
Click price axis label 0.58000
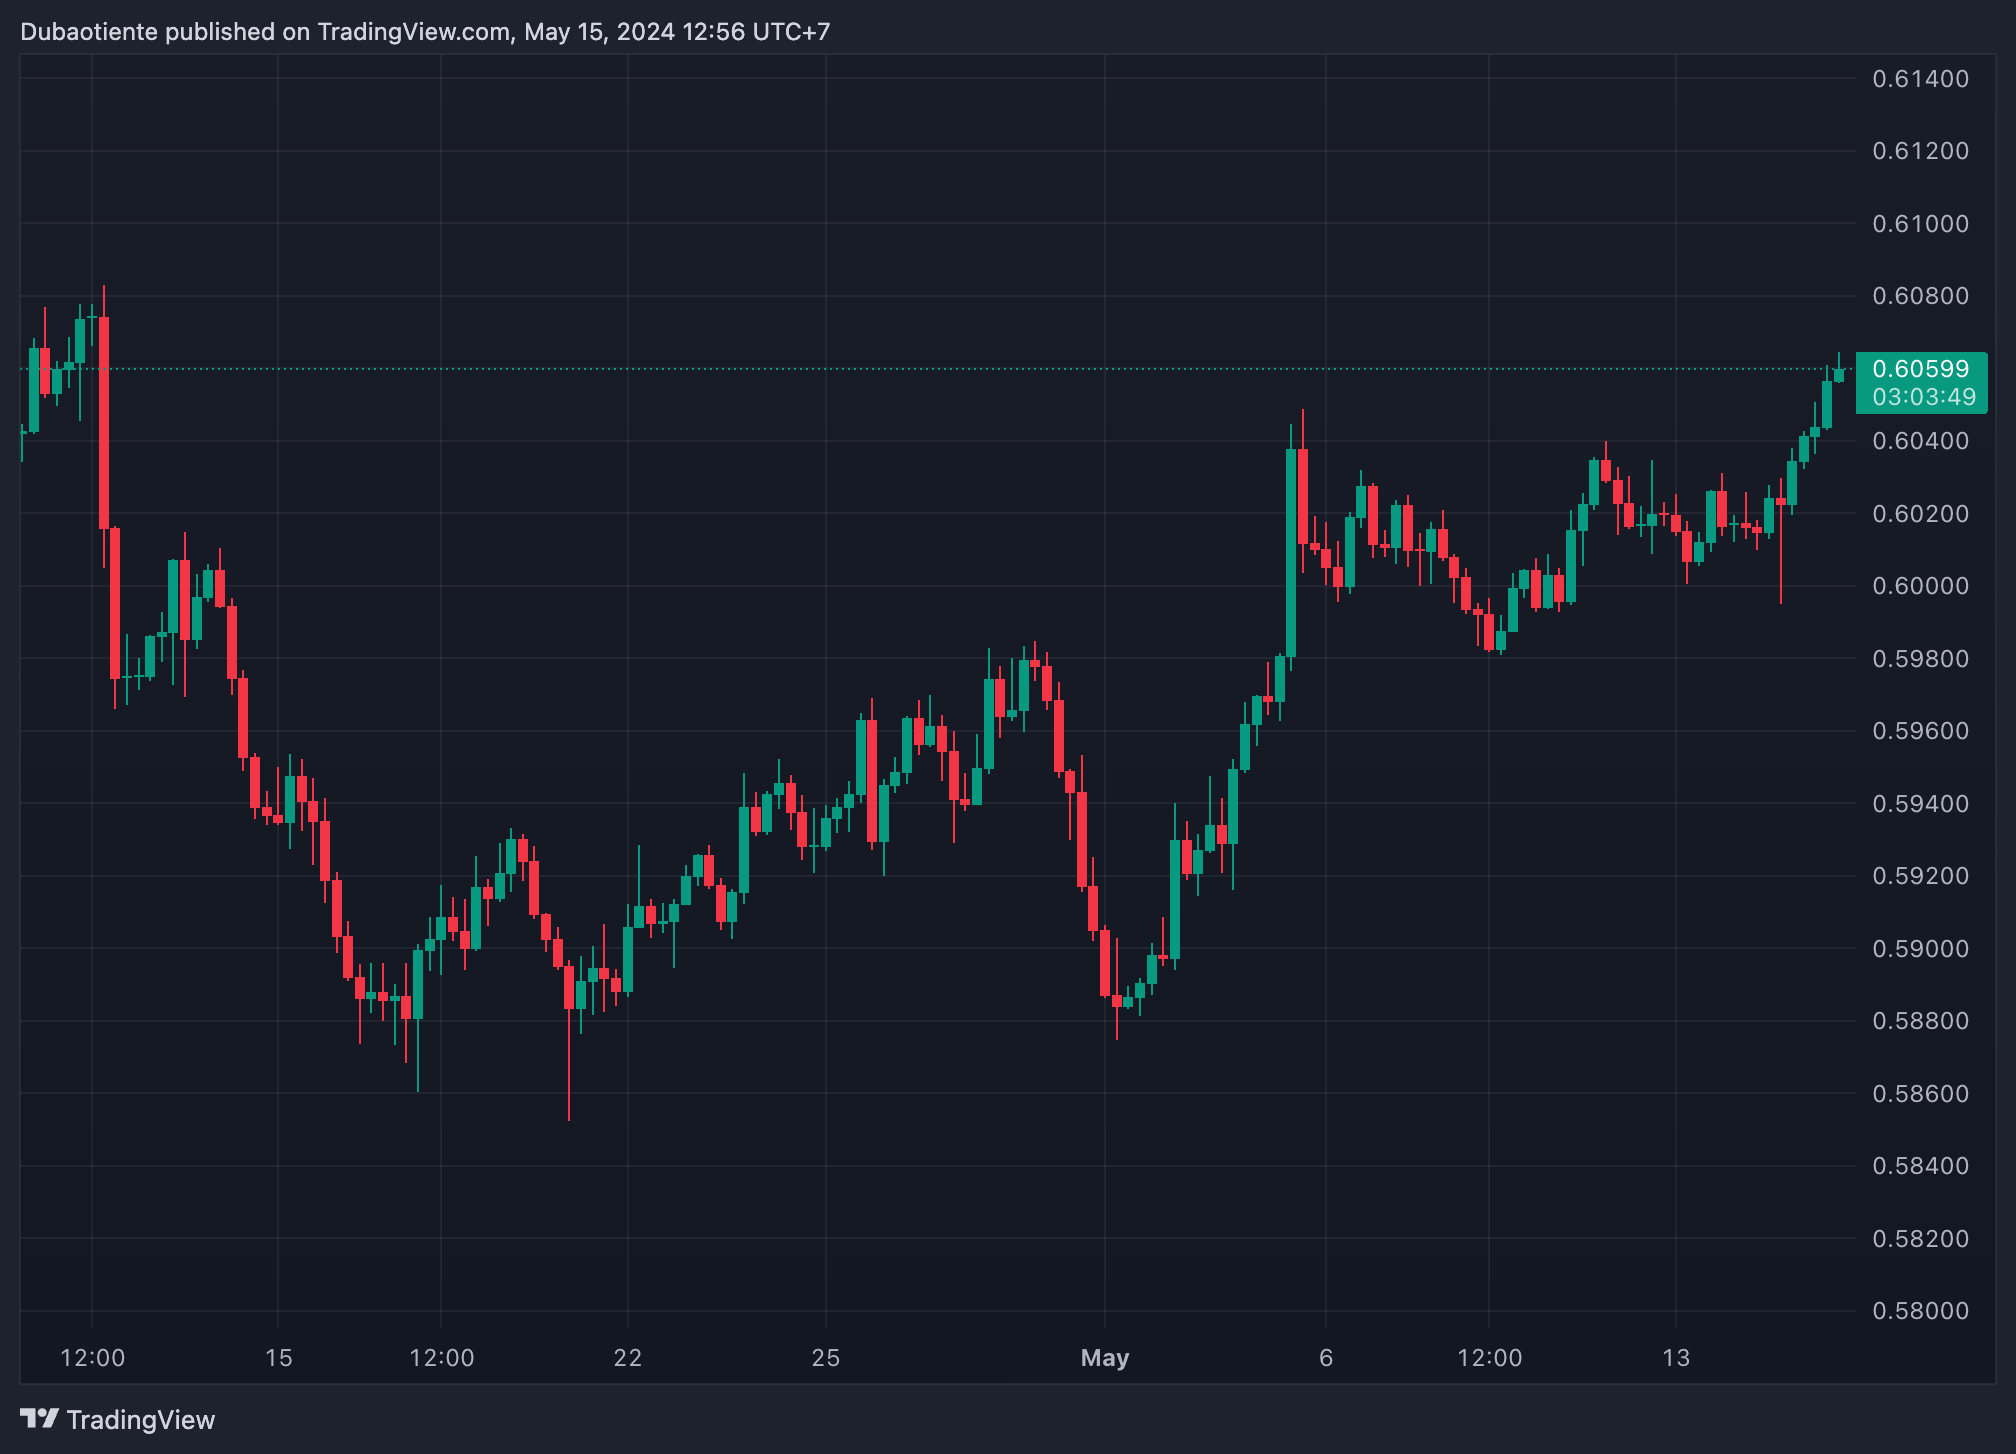[x=1920, y=1311]
